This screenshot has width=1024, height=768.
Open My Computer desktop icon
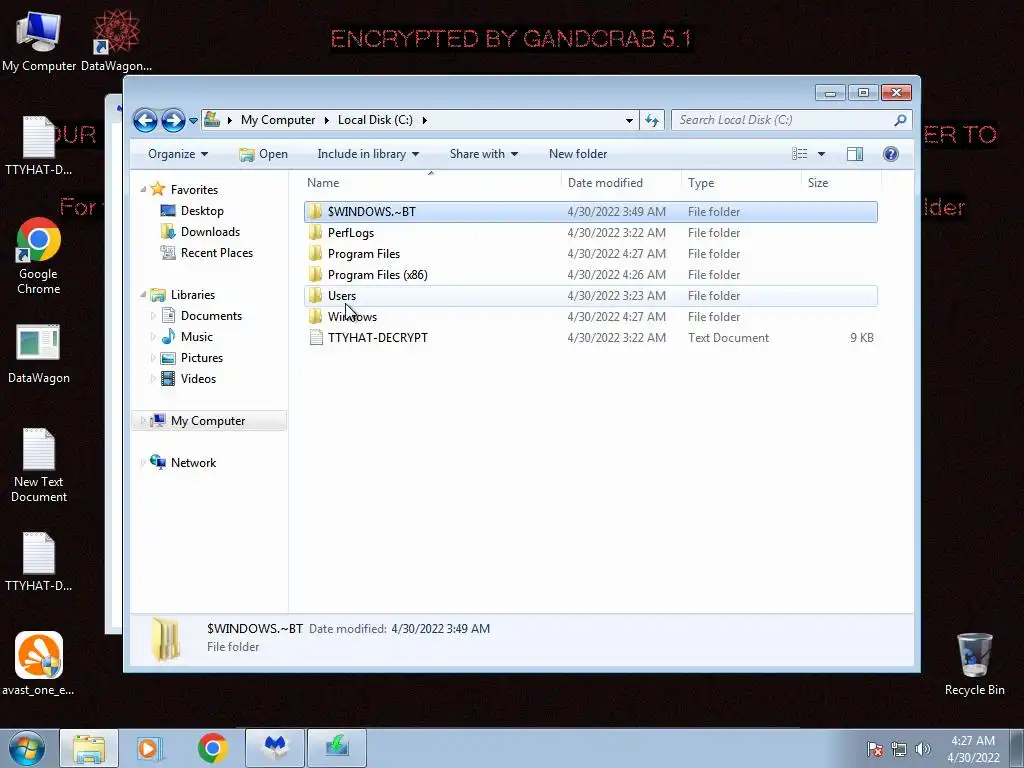39,40
